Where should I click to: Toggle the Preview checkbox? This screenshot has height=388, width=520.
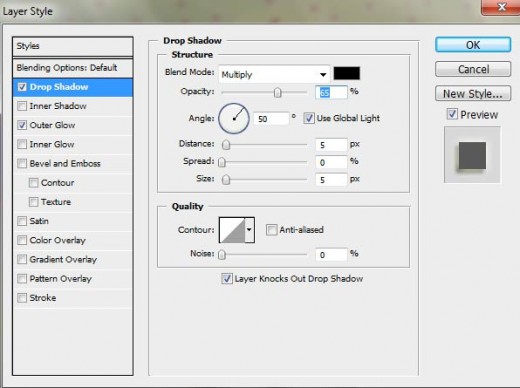click(452, 114)
